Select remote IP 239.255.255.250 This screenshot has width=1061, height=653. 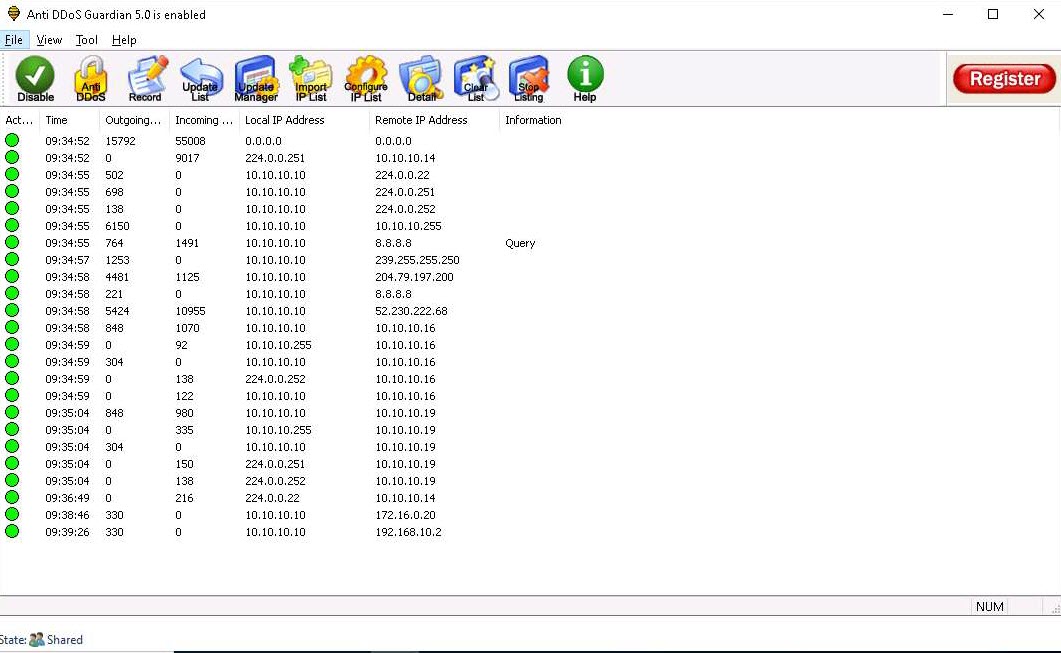(417, 260)
